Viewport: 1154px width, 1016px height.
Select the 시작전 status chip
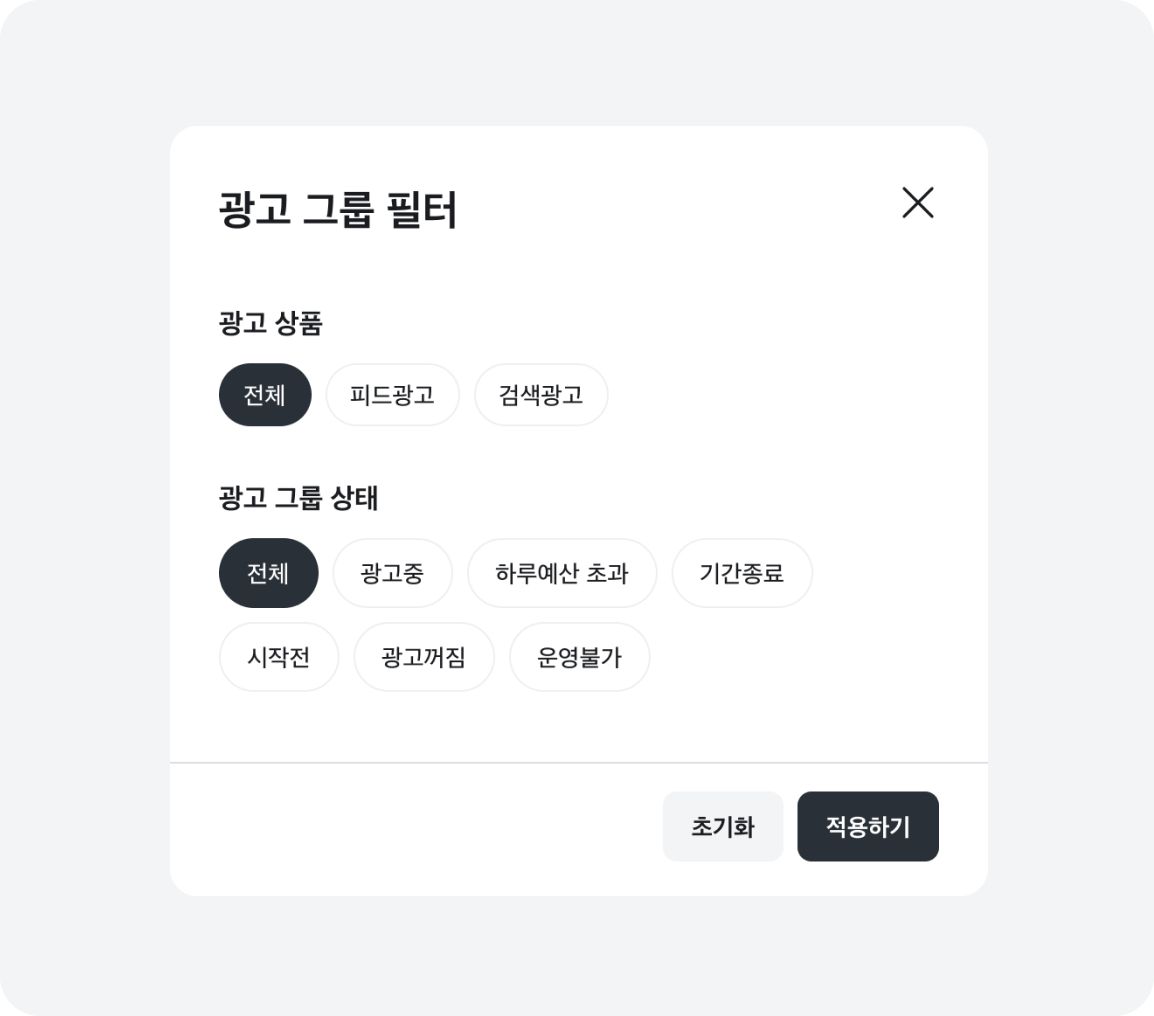[279, 657]
